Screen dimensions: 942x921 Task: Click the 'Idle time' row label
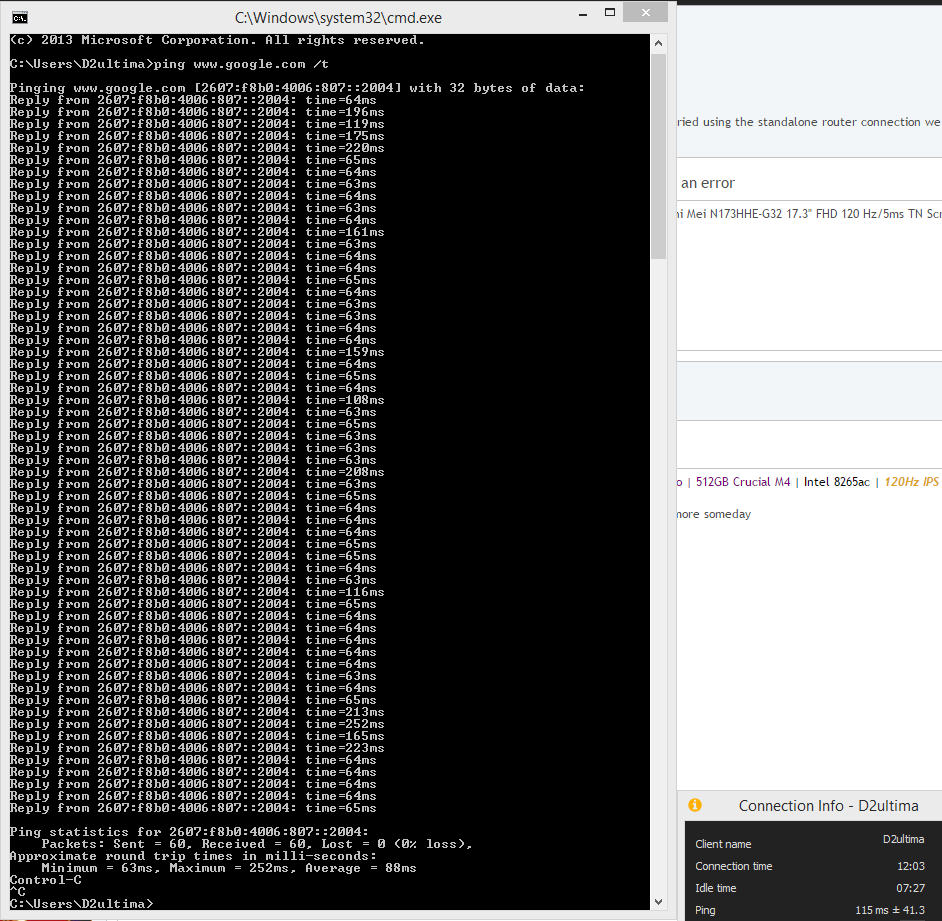(x=716, y=888)
